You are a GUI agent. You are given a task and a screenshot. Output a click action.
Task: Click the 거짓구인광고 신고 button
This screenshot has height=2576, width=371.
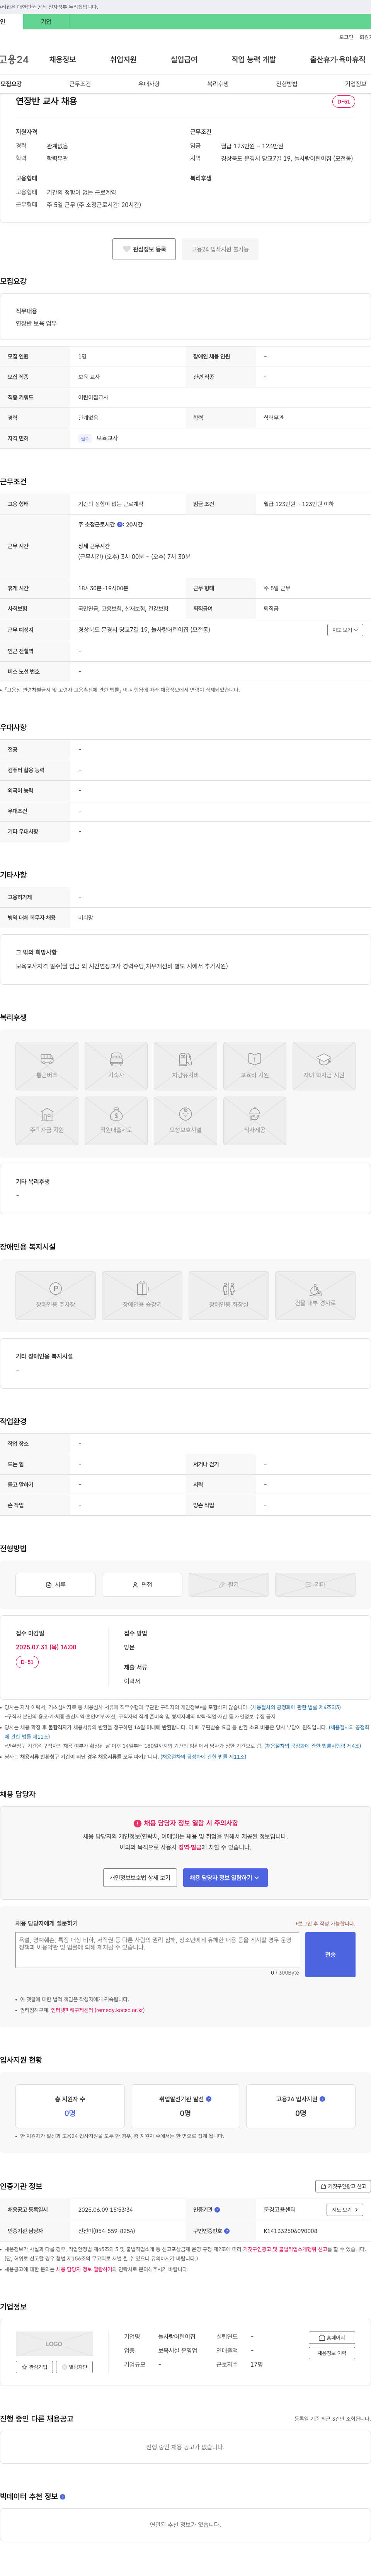pos(343,2186)
